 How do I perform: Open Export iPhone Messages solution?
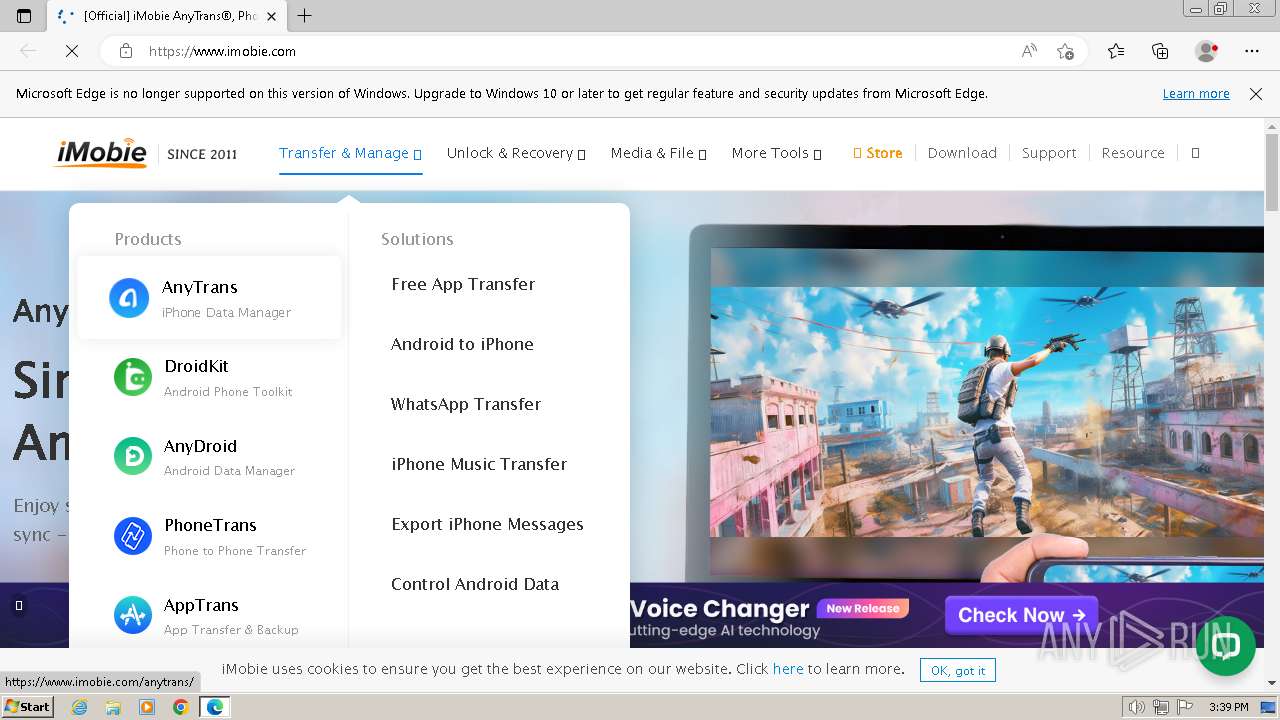pos(487,524)
